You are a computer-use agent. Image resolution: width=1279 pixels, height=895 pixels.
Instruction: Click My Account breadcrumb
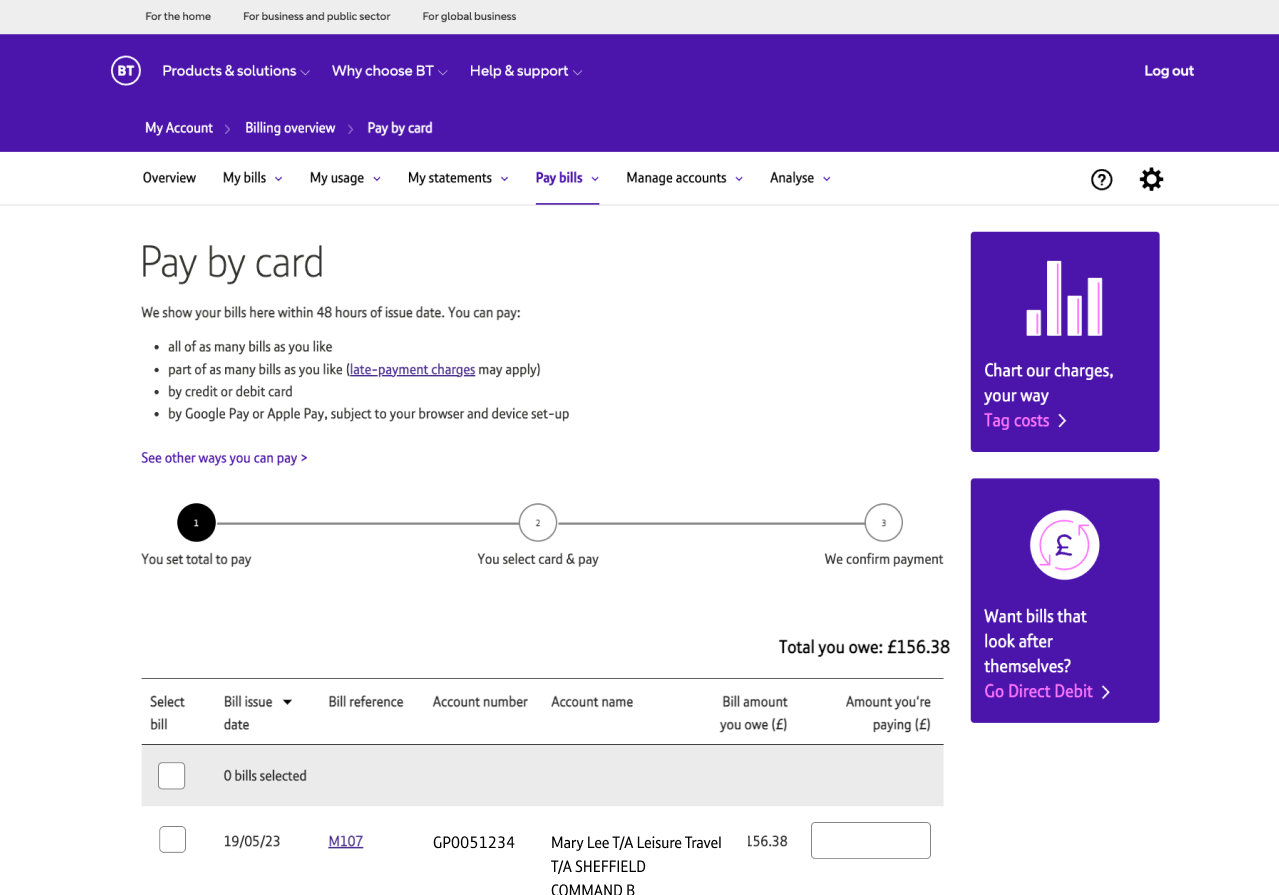point(179,128)
